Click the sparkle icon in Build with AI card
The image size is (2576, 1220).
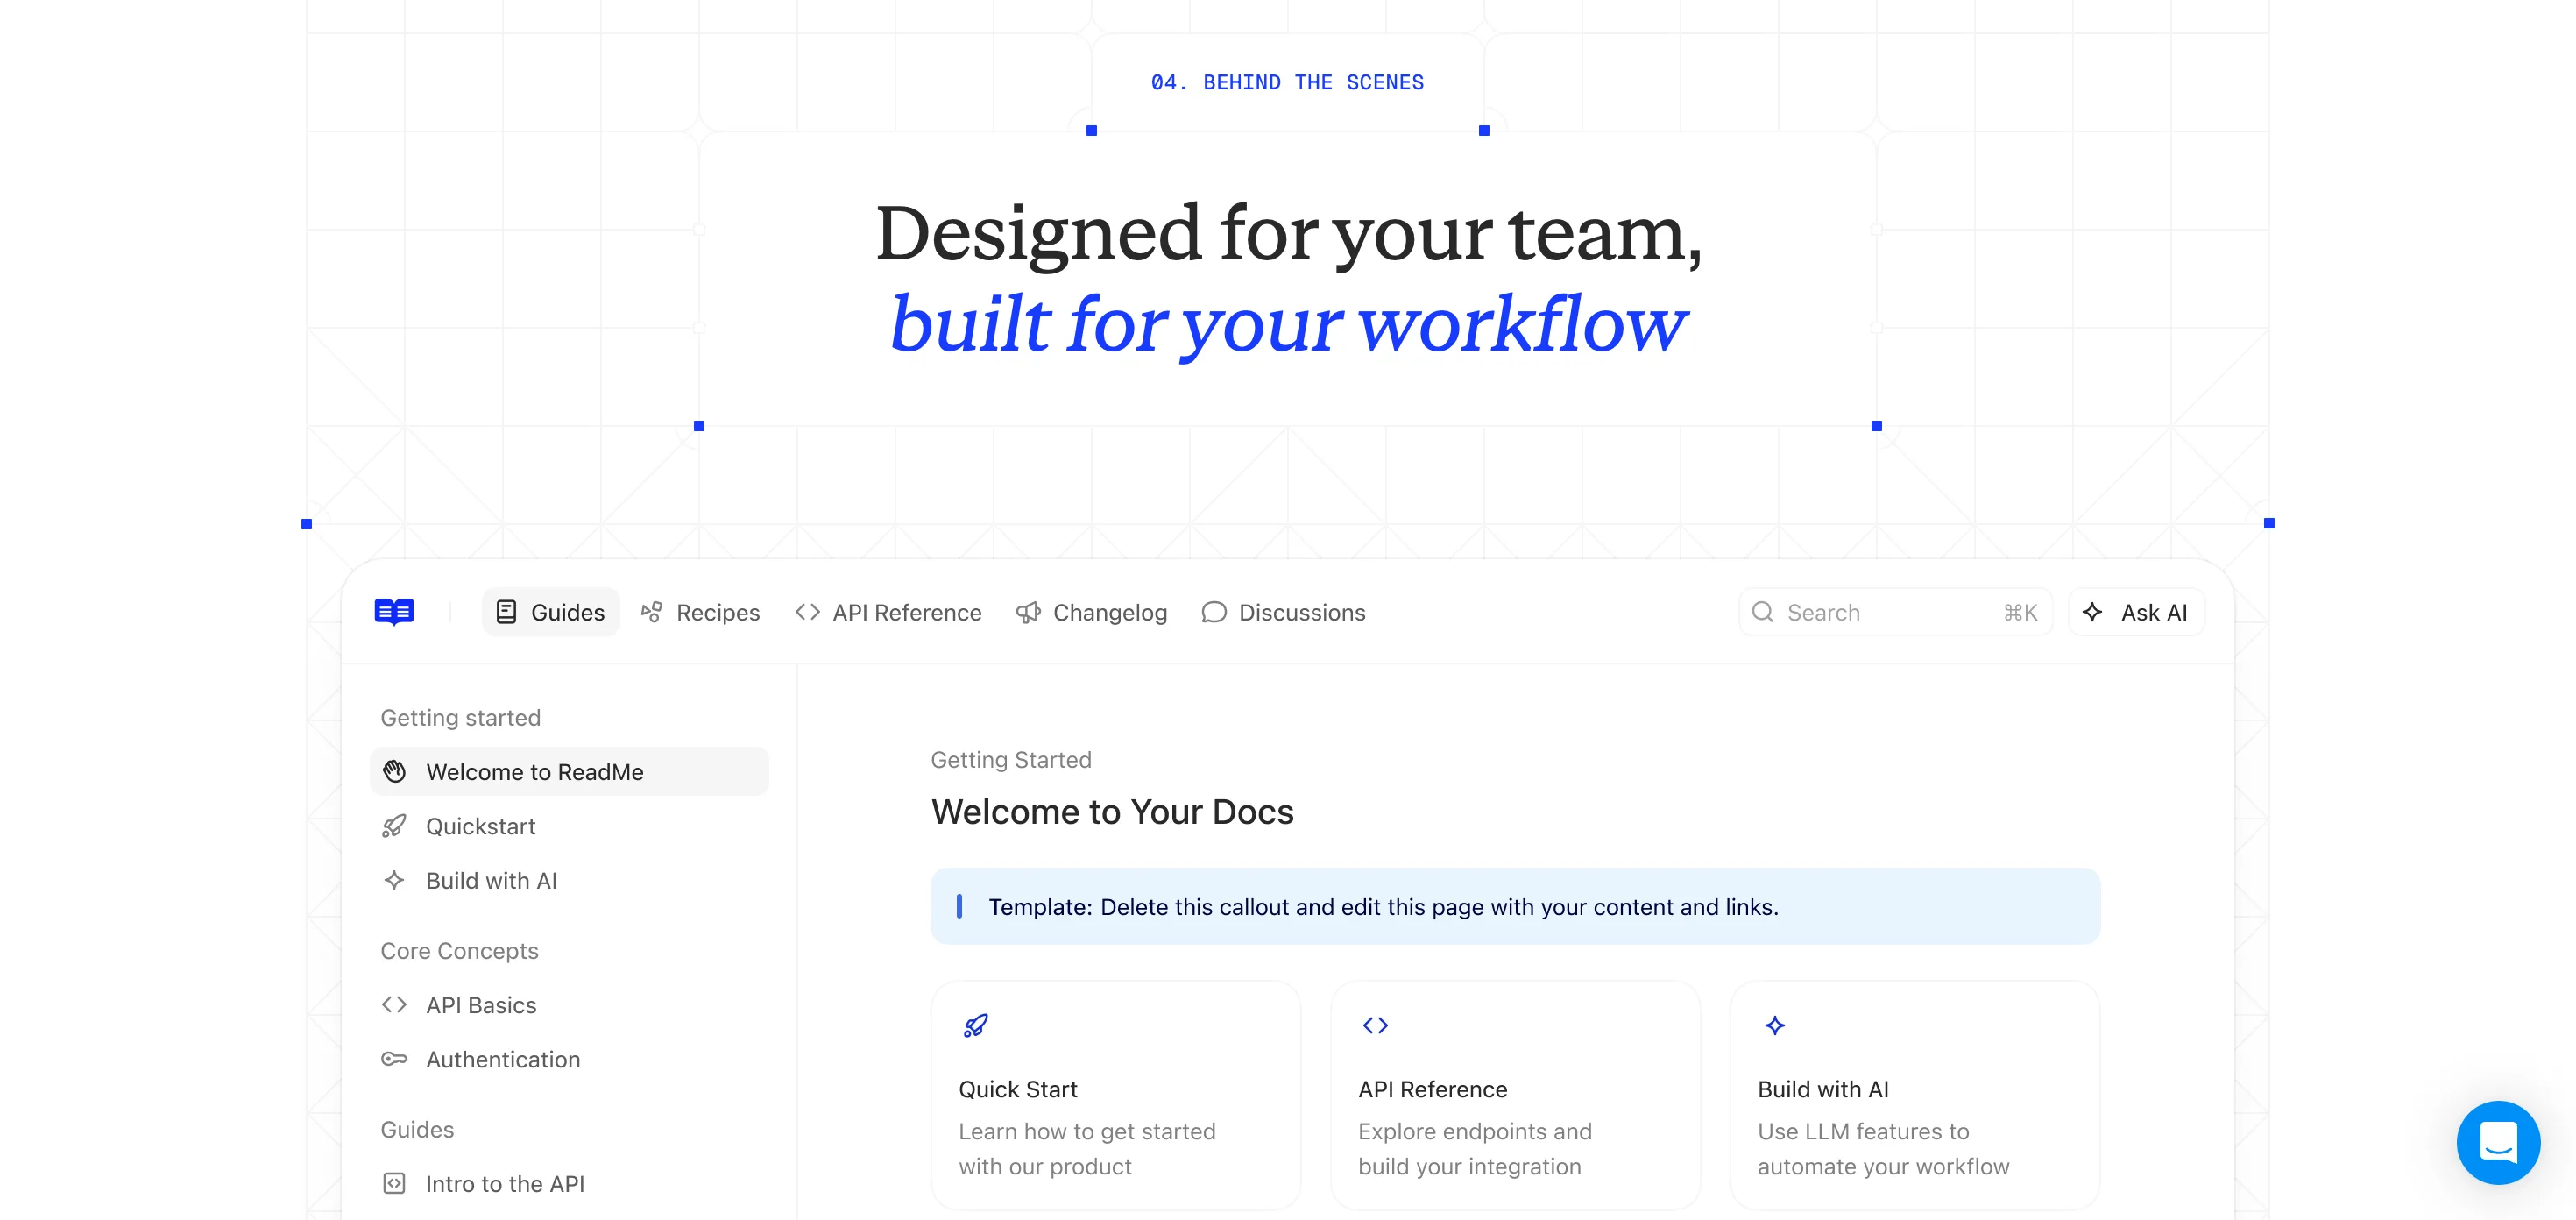1774,1025
